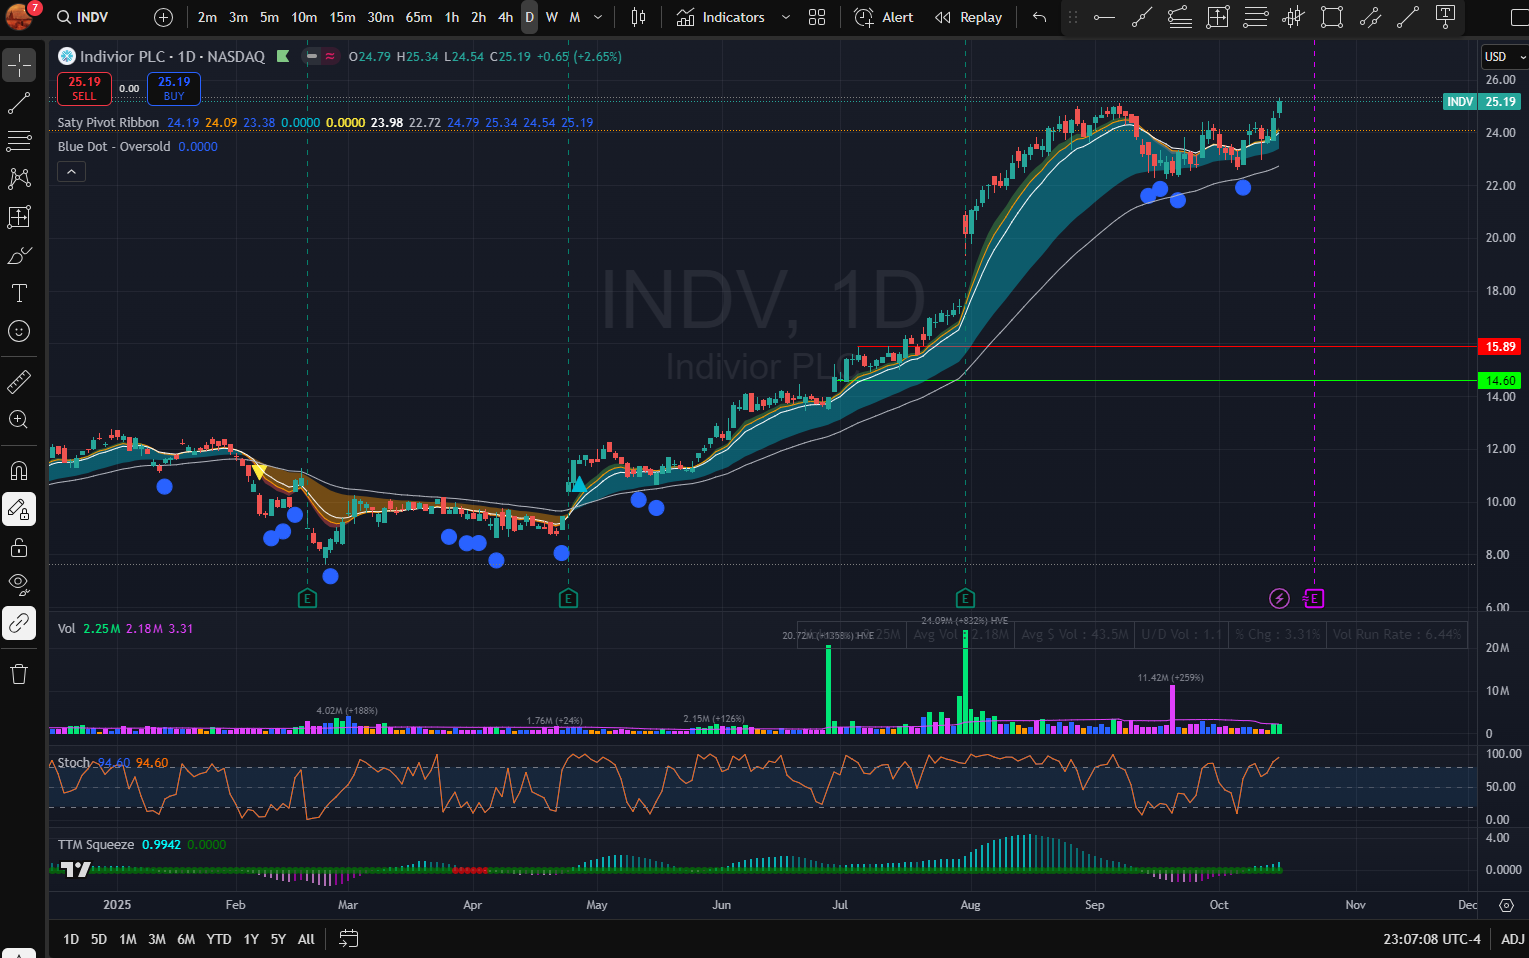Image resolution: width=1529 pixels, height=958 pixels.
Task: Open the indicator templates grid icon
Action: click(x=817, y=17)
